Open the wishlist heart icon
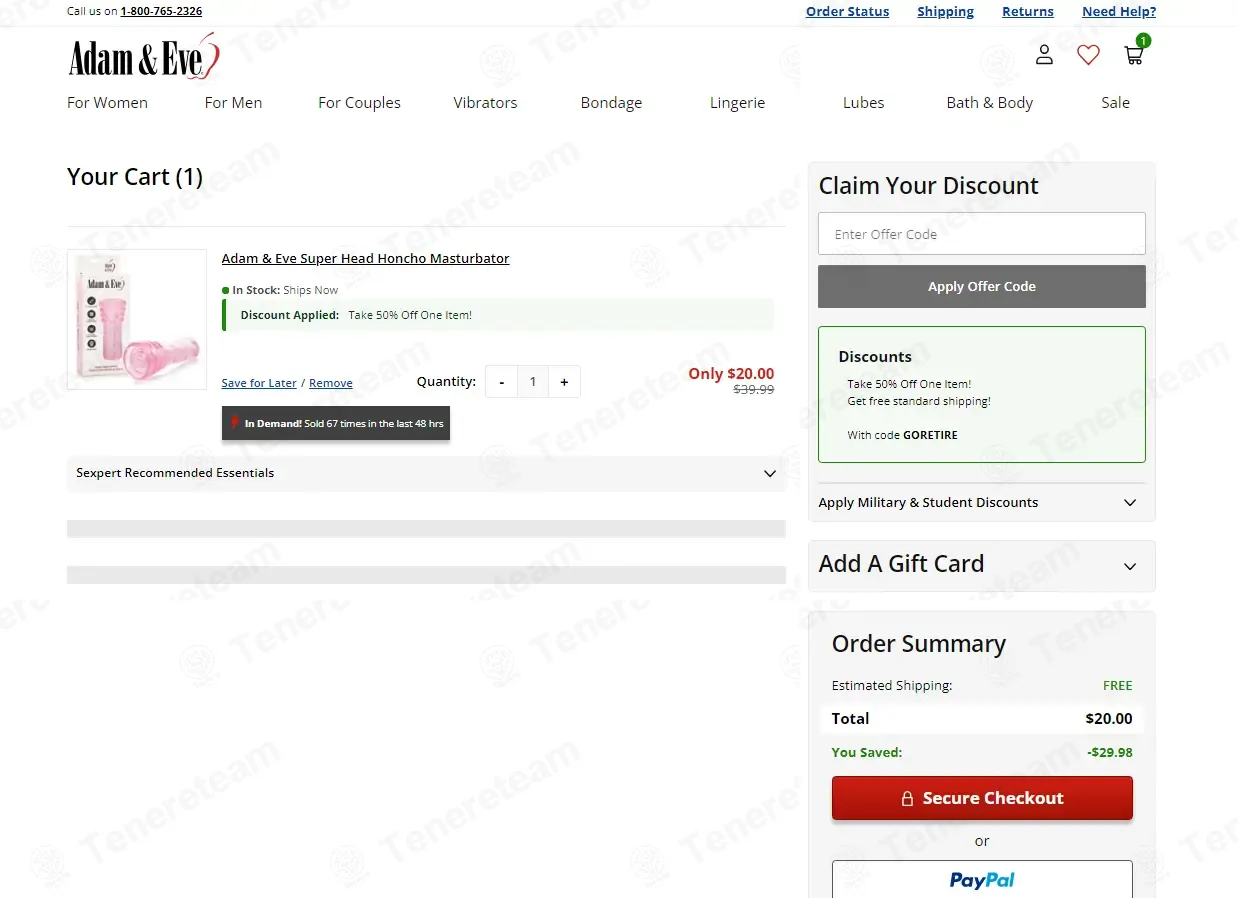The width and height of the screenshot is (1238, 898). point(1088,55)
